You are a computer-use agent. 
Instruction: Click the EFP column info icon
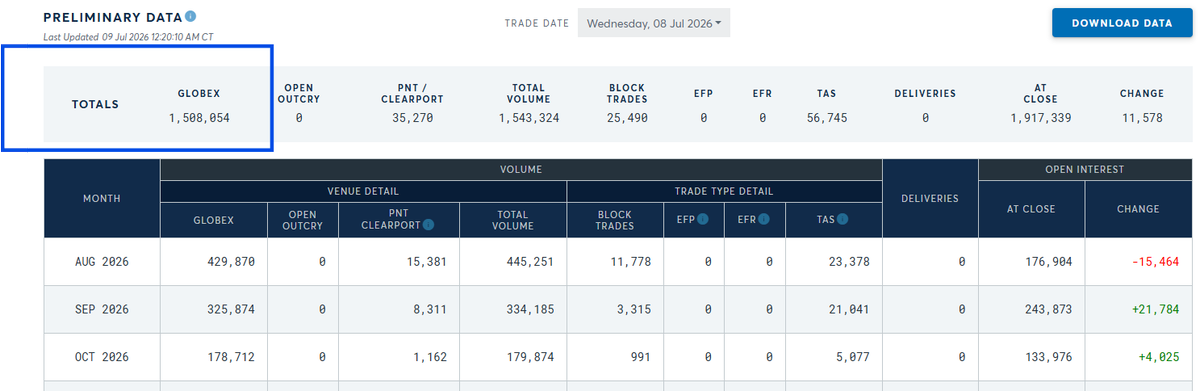point(704,218)
